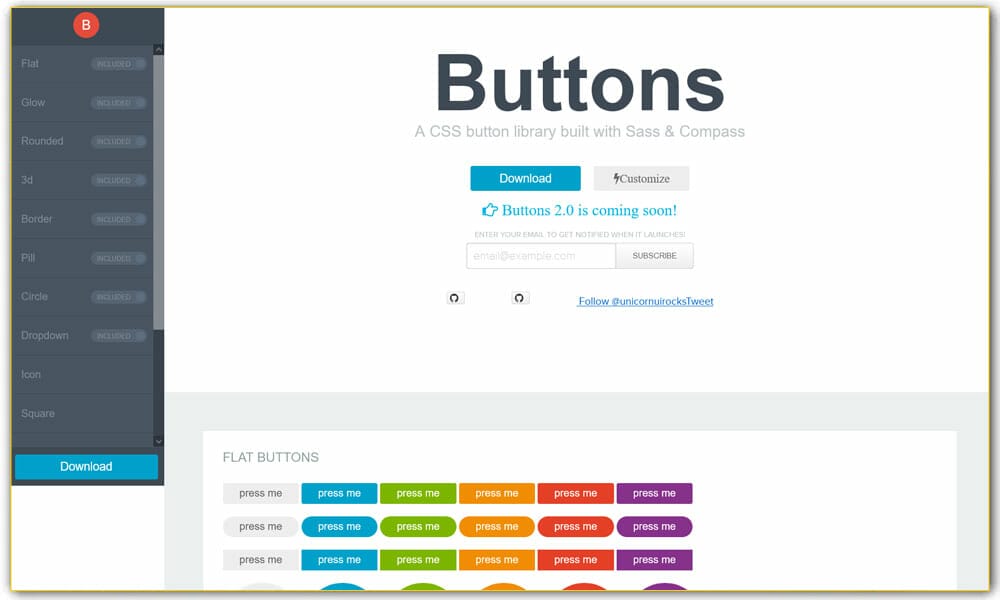Click the email address input field
This screenshot has height=600, width=1000.
click(x=539, y=256)
